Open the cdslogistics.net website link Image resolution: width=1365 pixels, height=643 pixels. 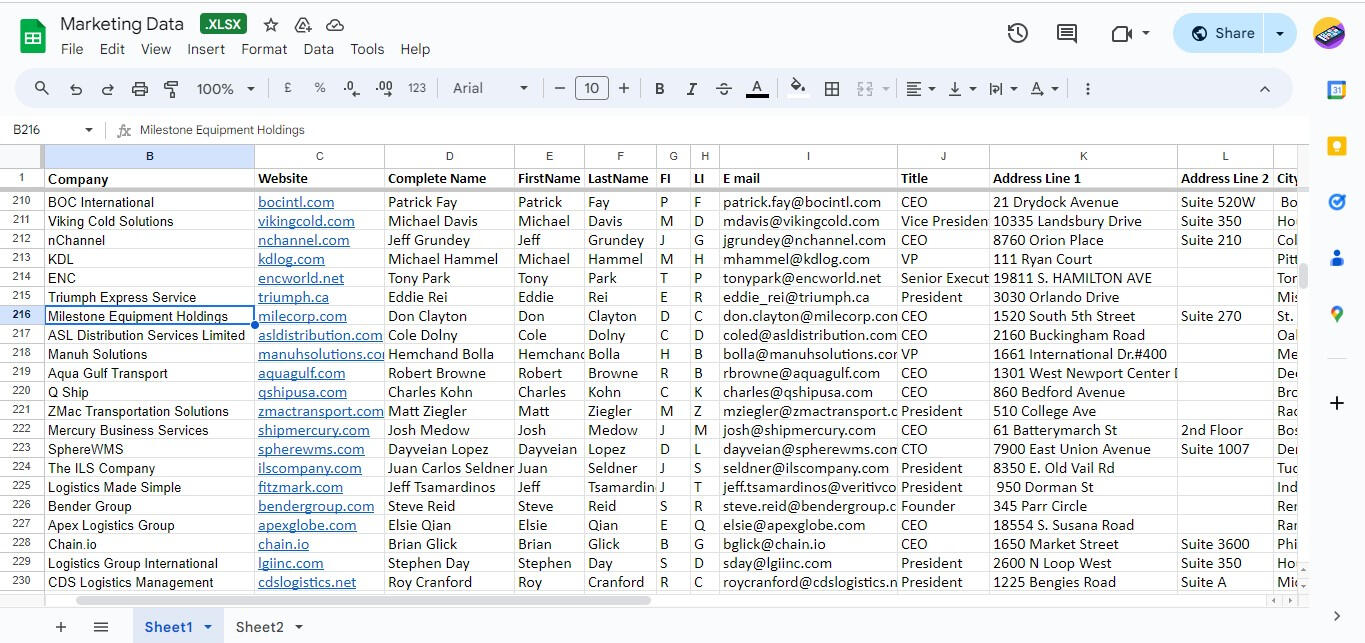pyautogui.click(x=307, y=582)
